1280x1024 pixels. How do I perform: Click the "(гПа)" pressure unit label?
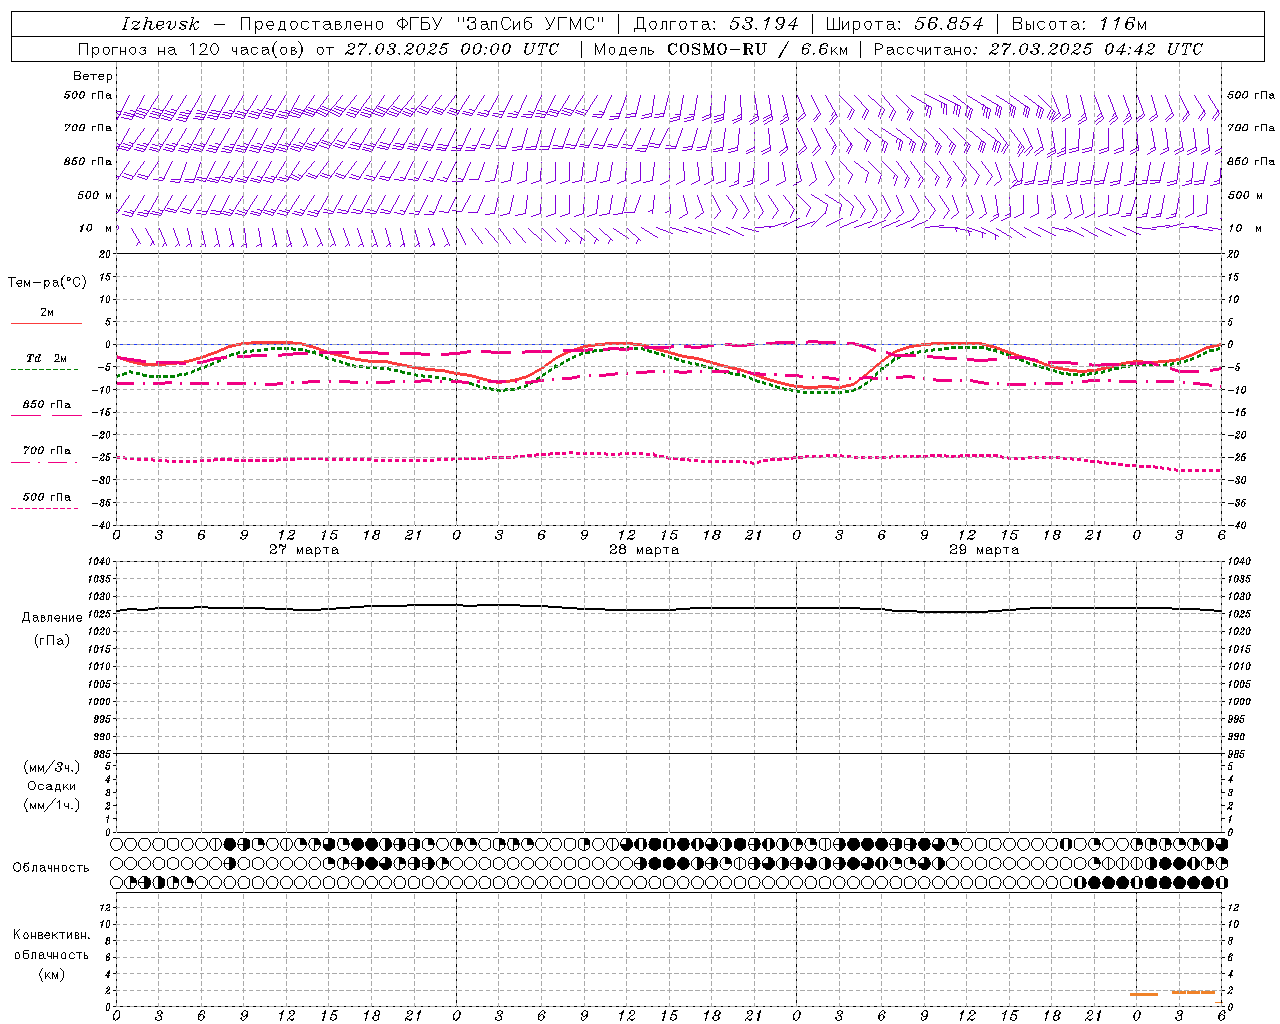pos(52,640)
